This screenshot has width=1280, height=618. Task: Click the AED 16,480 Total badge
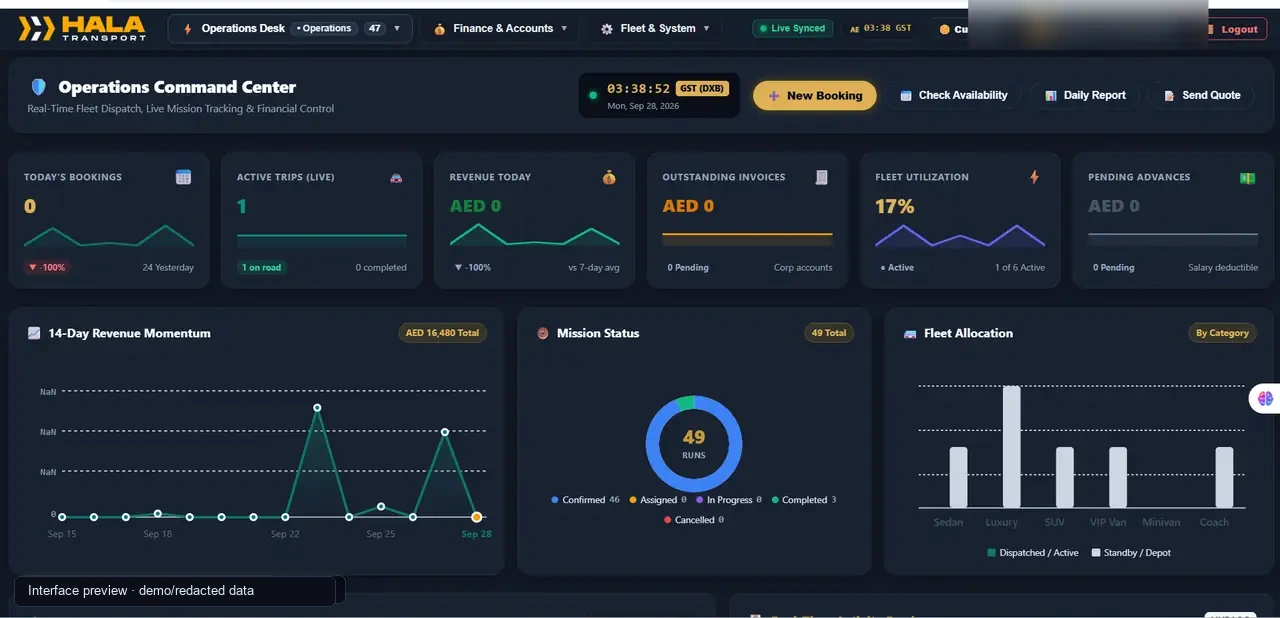pos(442,333)
